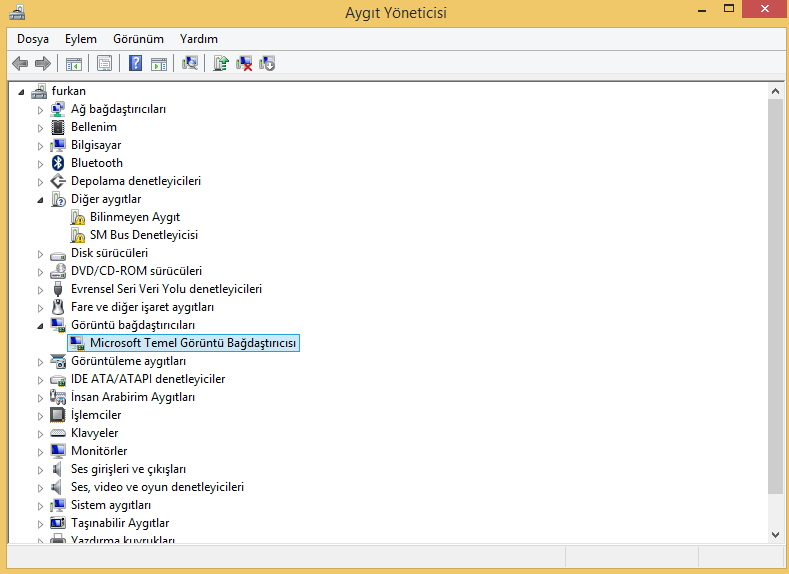
Task: Select SM Bus Denetleyicisi text
Action: [x=144, y=235]
